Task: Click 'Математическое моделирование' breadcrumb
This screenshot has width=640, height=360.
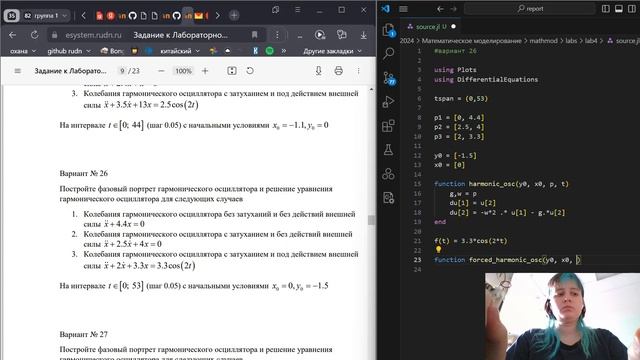Action: tap(471, 41)
